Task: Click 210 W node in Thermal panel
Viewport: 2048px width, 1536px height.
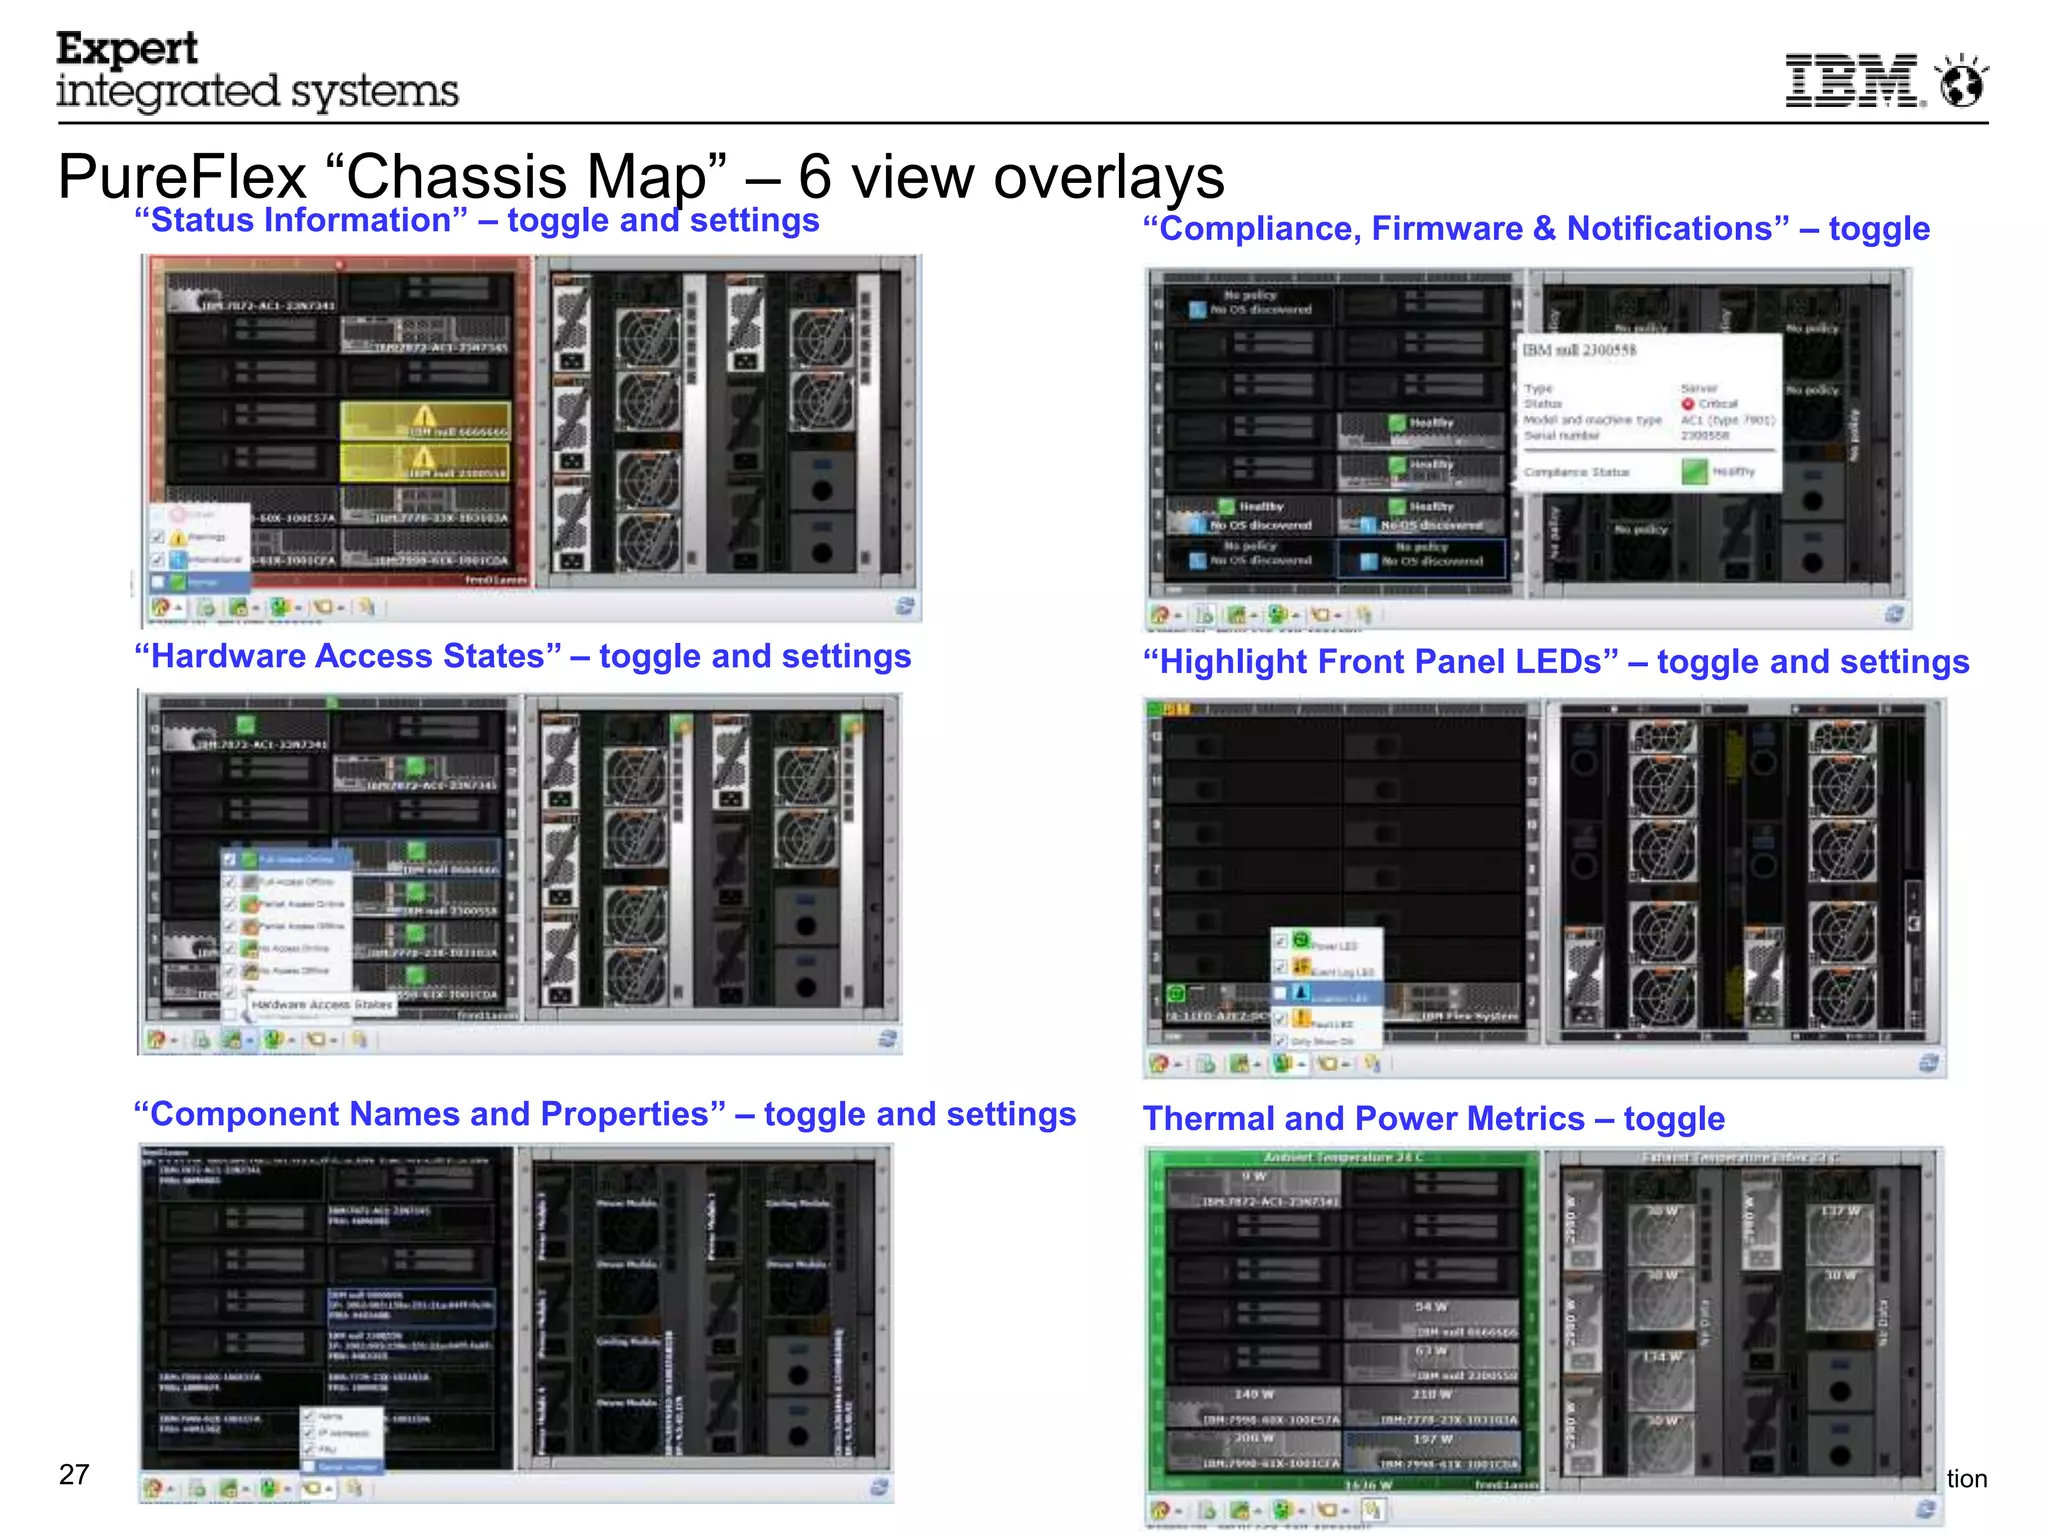Action: click(x=1432, y=1405)
